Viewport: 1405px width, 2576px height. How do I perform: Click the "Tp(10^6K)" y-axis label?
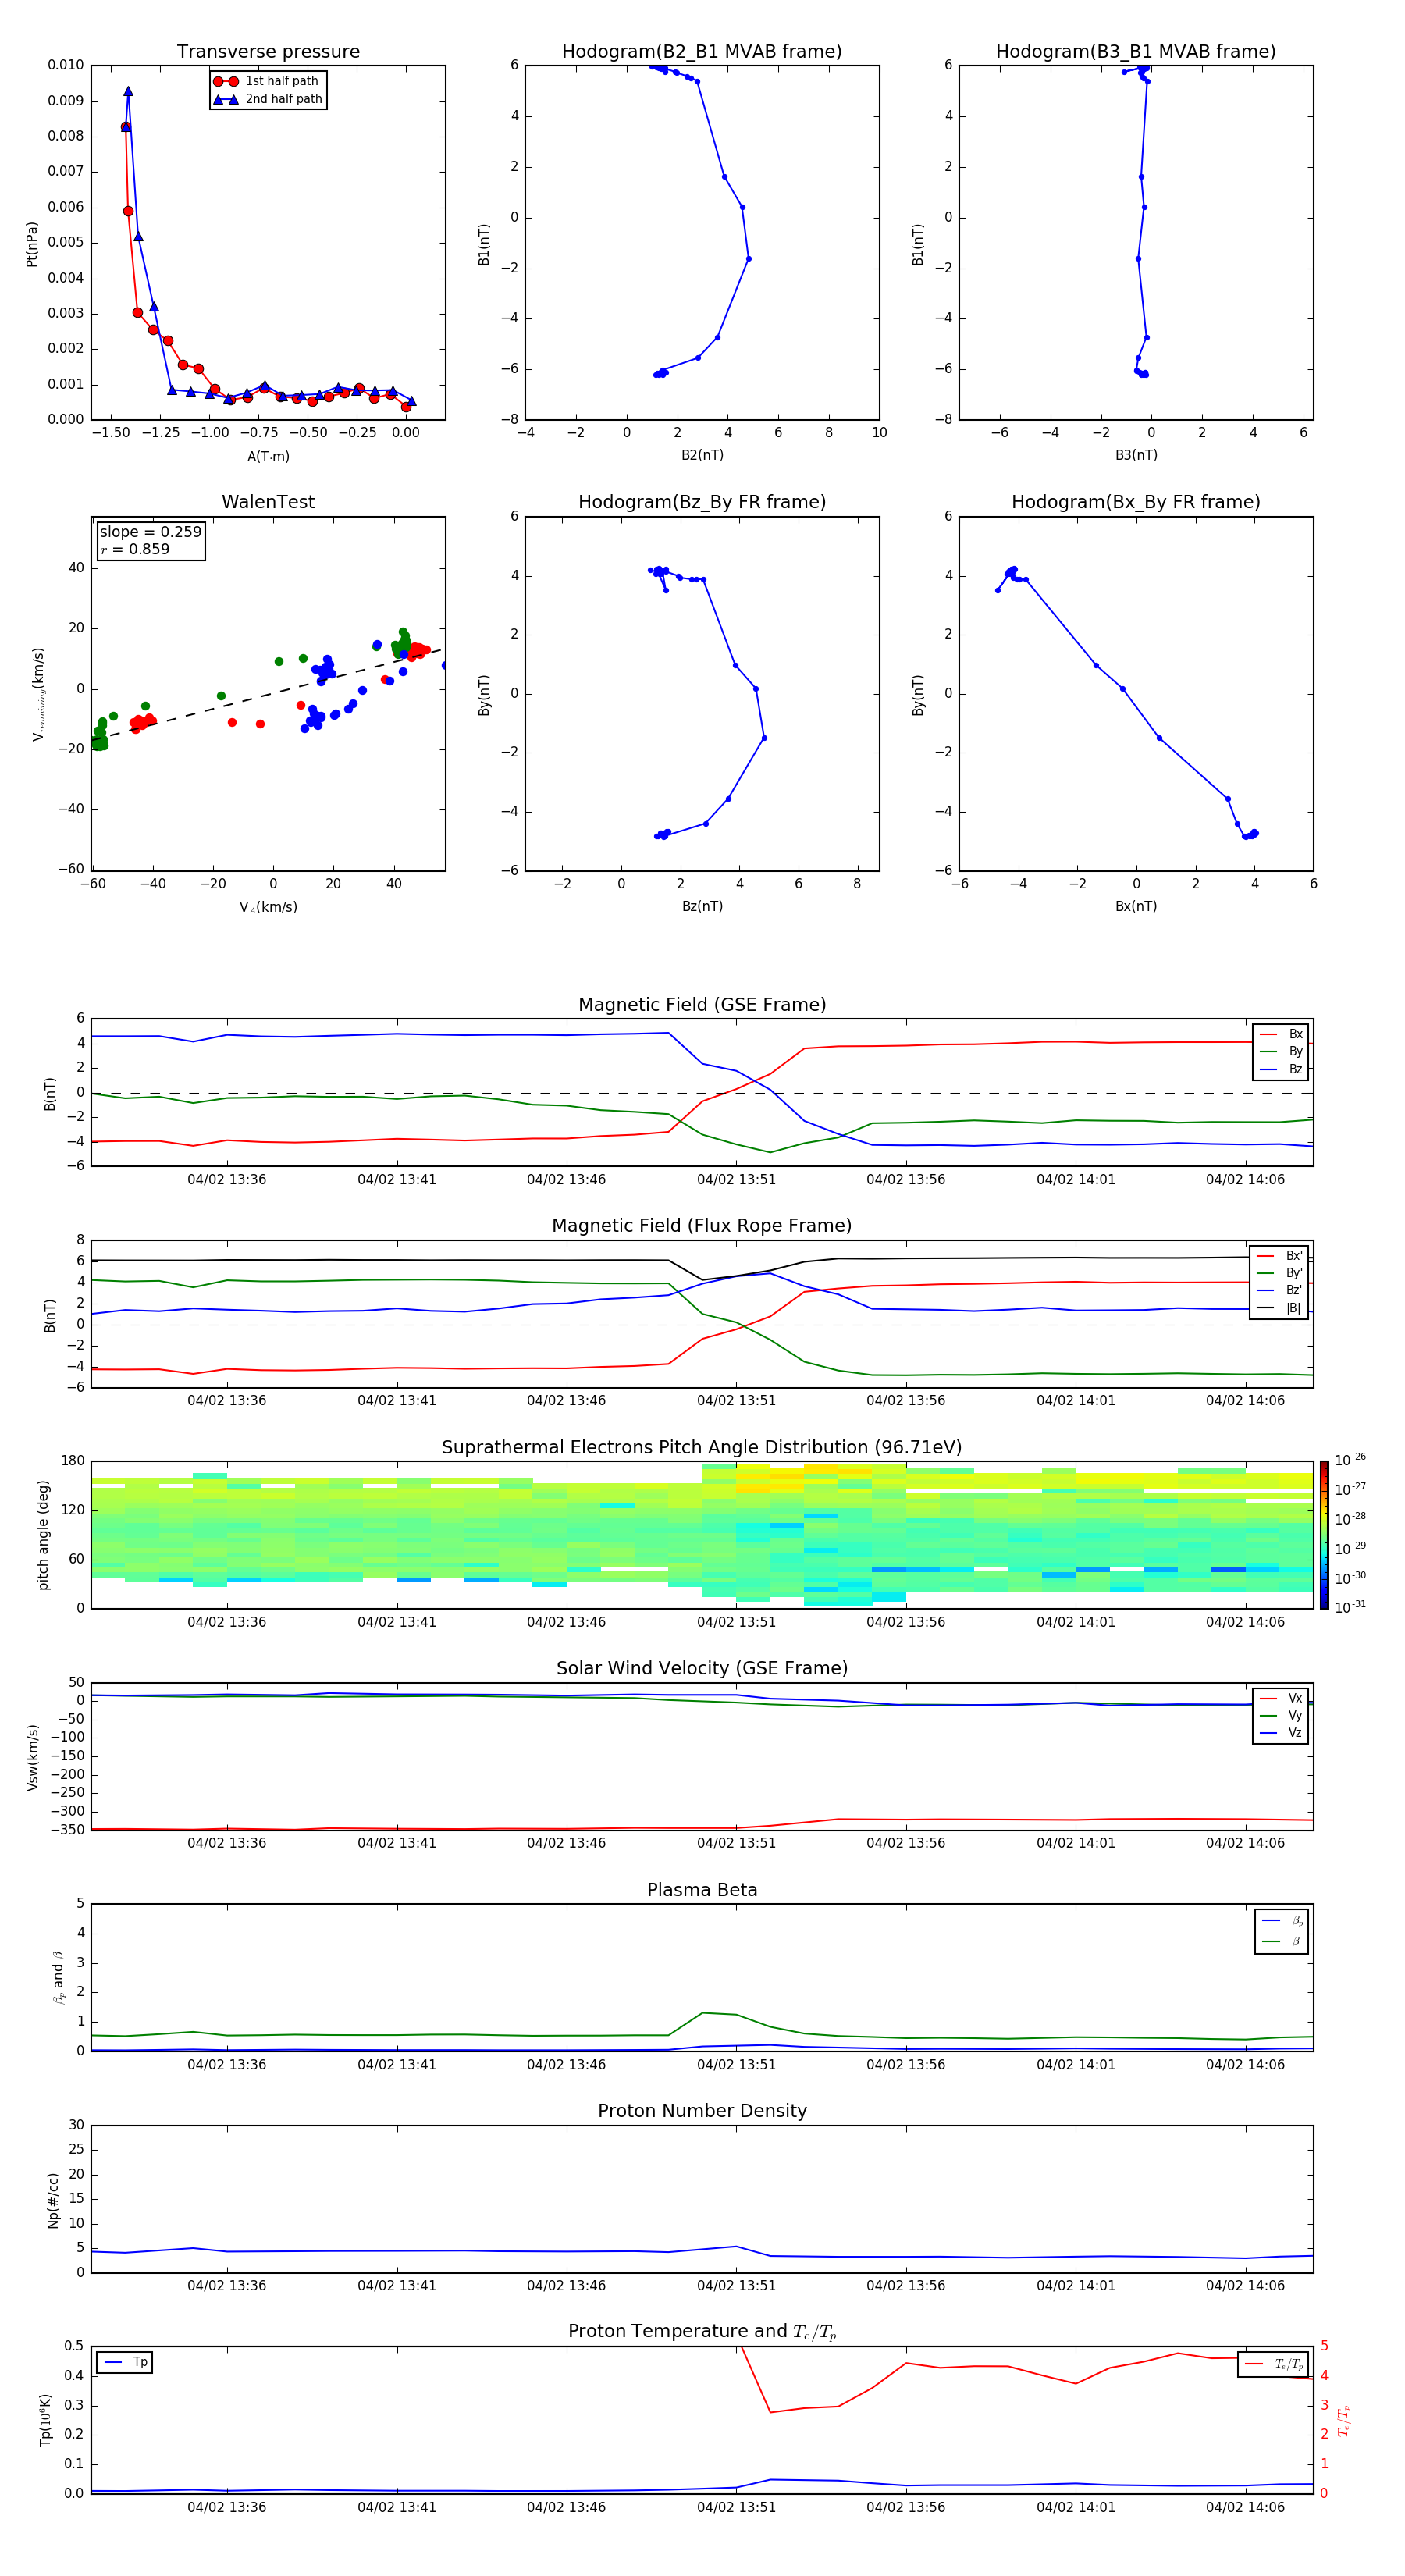click(x=45, y=2420)
